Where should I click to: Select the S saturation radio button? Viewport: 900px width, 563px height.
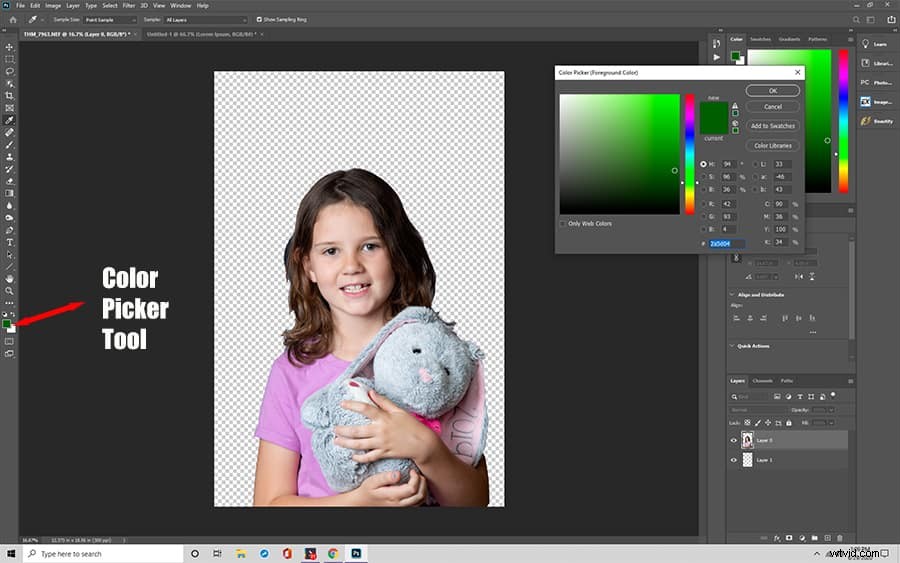(x=703, y=177)
